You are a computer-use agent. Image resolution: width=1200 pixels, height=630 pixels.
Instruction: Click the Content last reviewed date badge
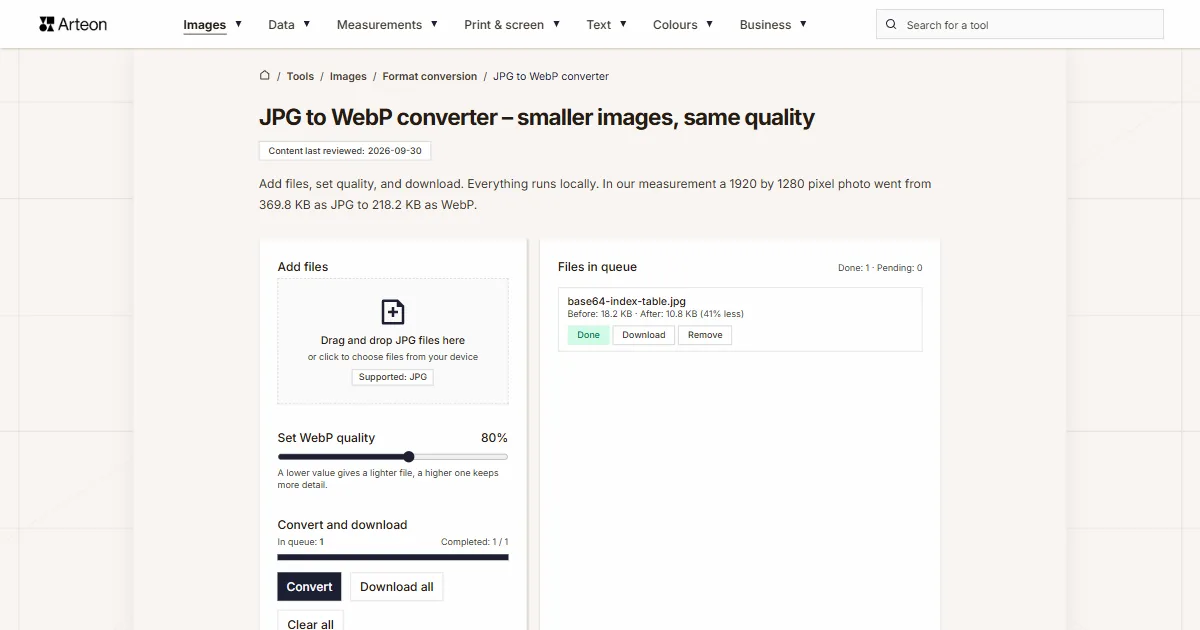pyautogui.click(x=345, y=151)
